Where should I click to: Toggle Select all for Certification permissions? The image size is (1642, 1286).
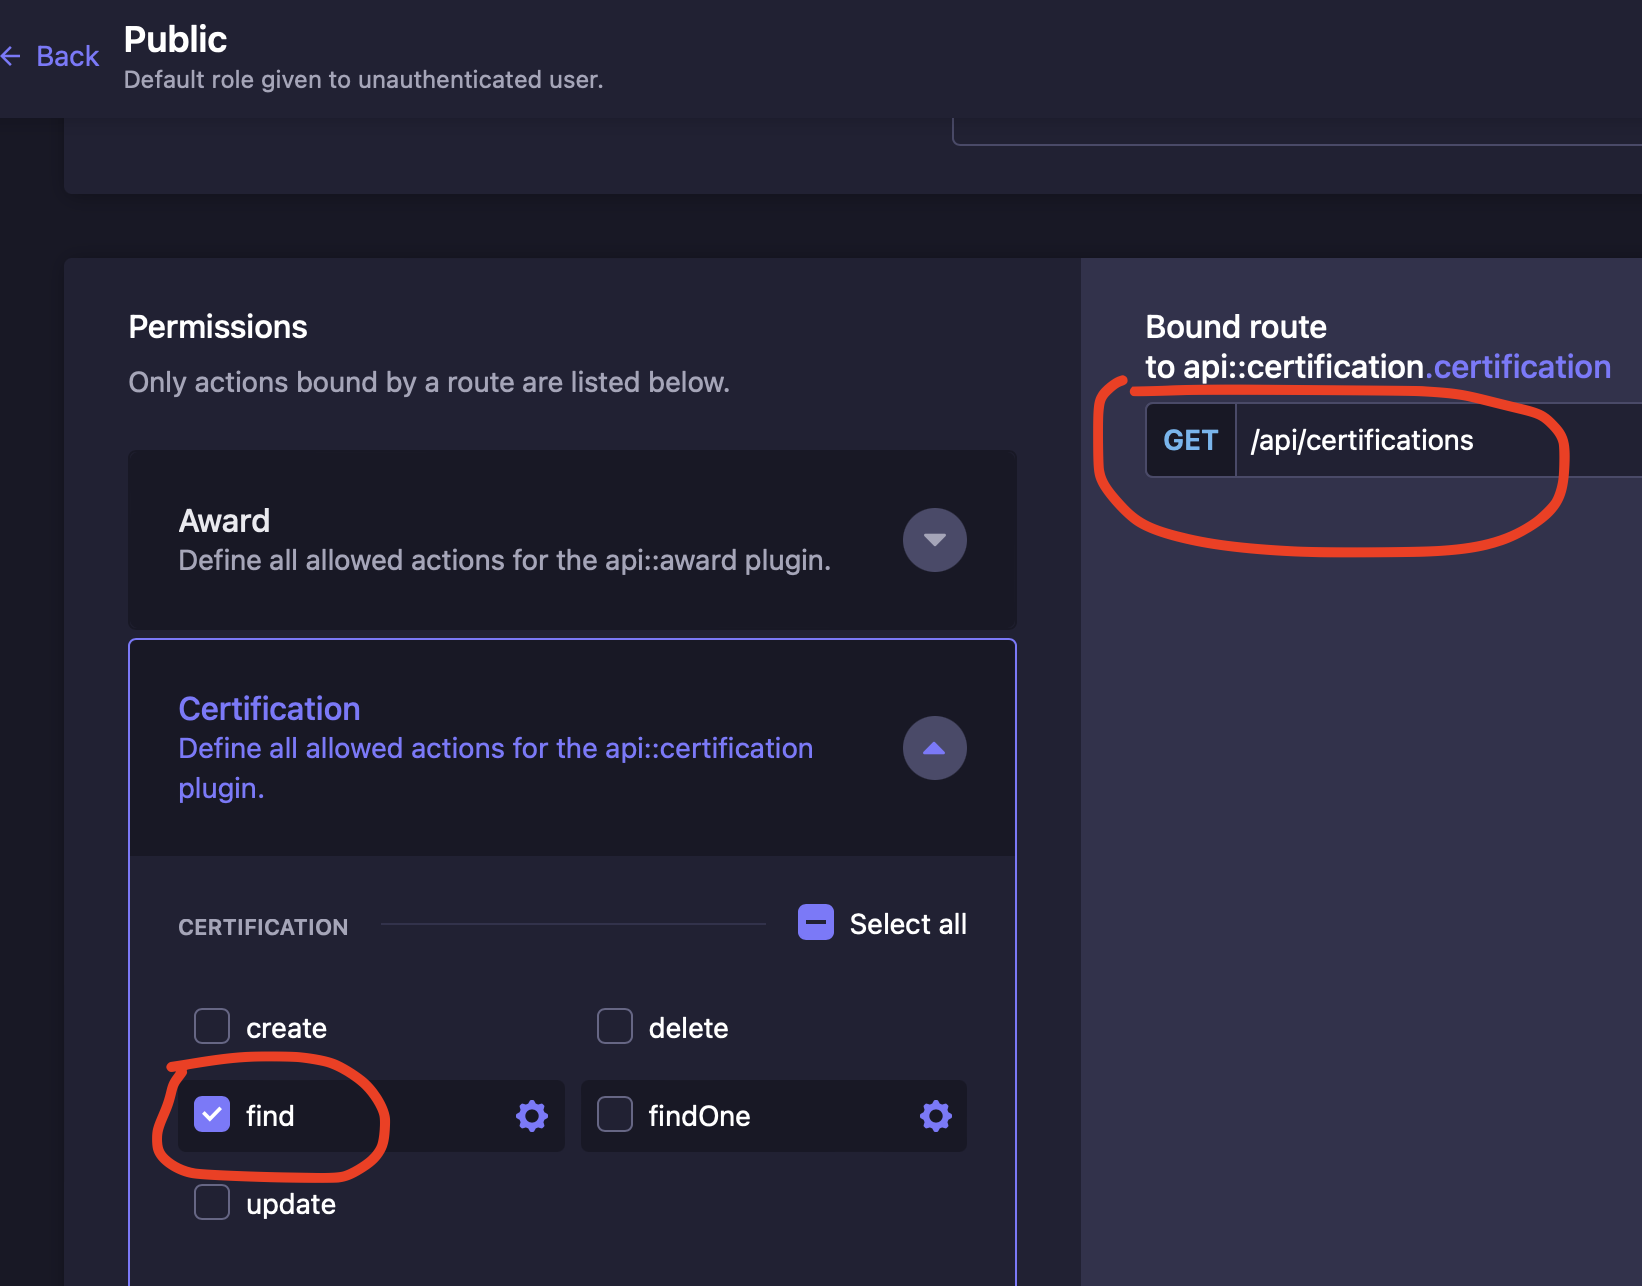pyautogui.click(x=814, y=922)
